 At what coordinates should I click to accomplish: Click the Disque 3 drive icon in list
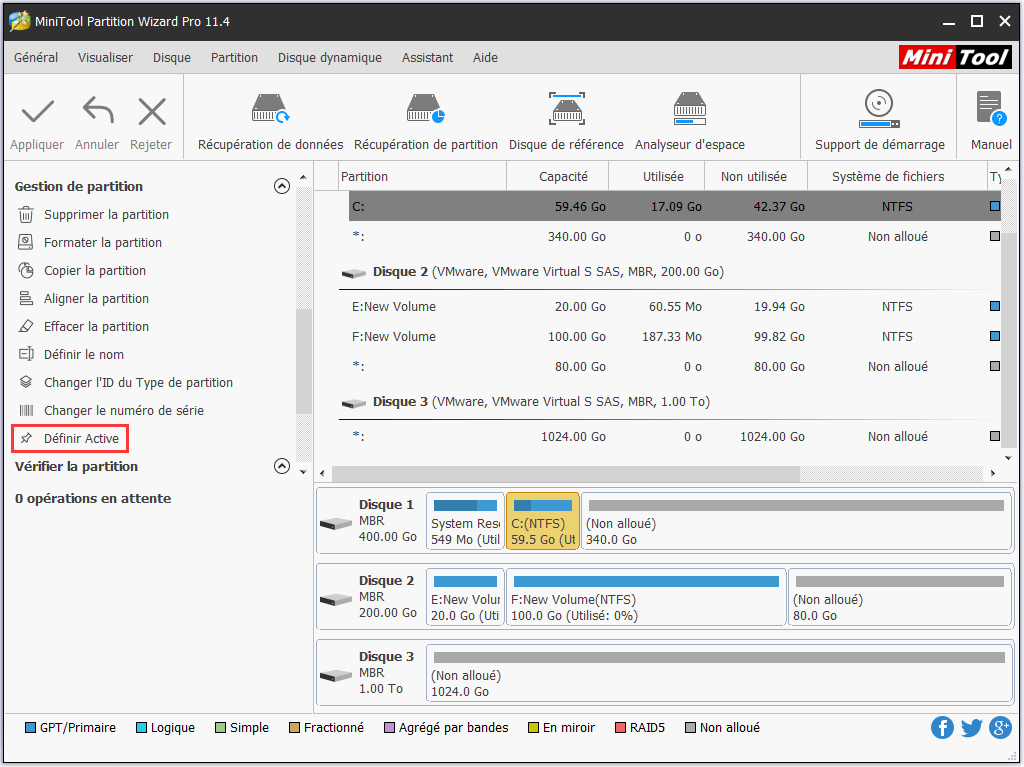(x=353, y=403)
